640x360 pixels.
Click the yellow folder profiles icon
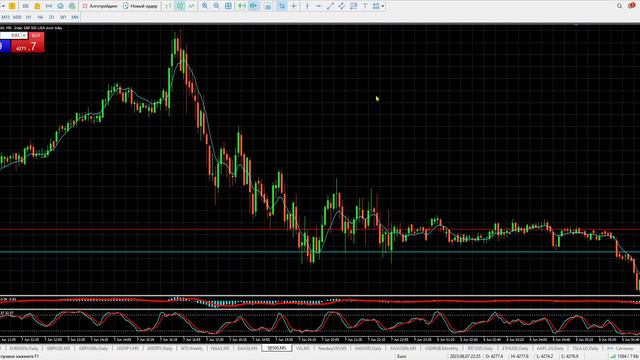tap(37, 6)
